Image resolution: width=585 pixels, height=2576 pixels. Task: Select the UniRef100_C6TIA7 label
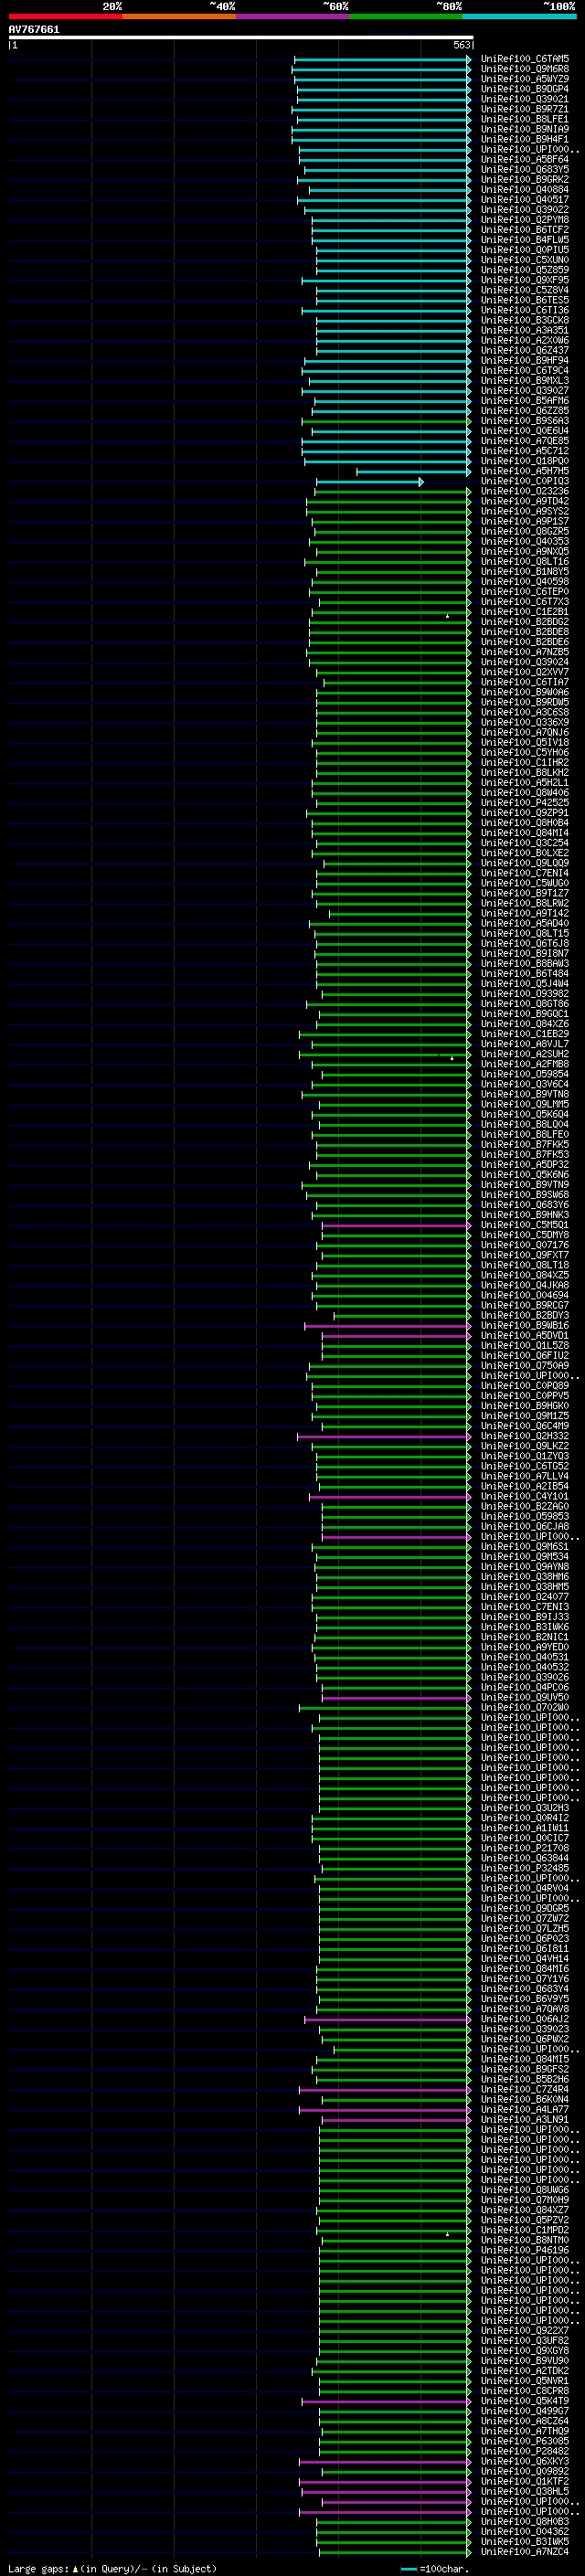(524, 683)
